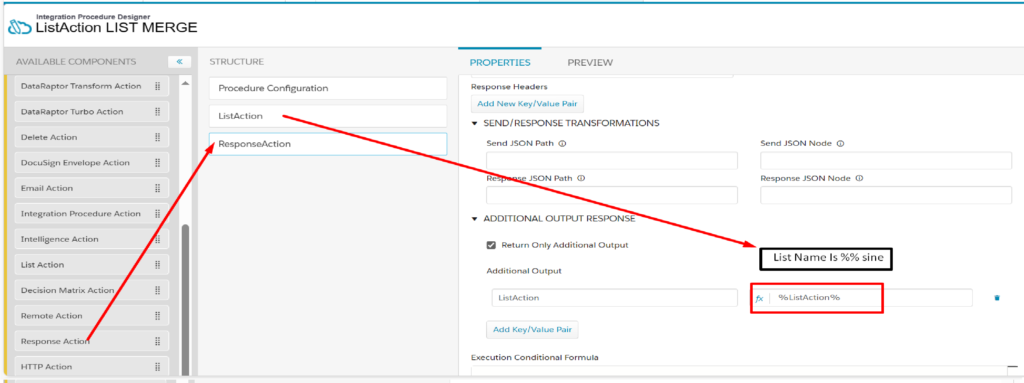
Task: Select the Decision Matrix Action component
Action: tap(91, 290)
